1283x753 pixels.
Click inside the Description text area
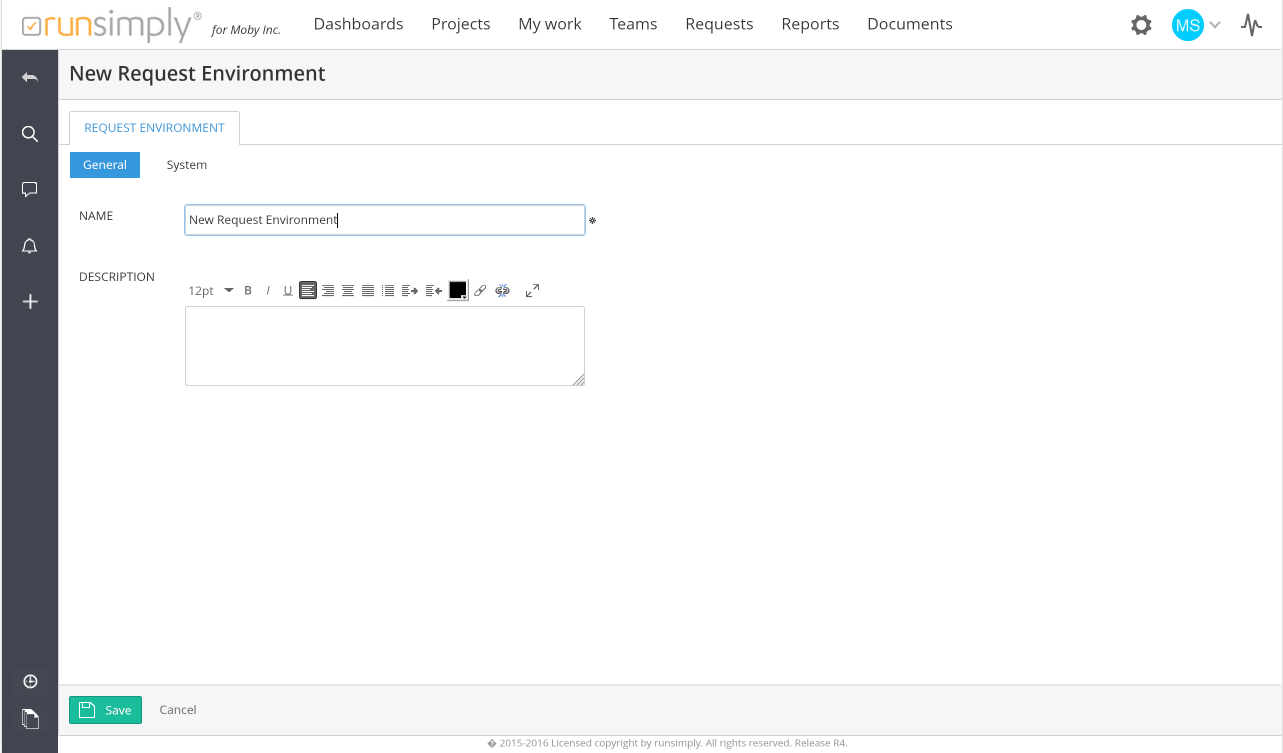point(384,345)
